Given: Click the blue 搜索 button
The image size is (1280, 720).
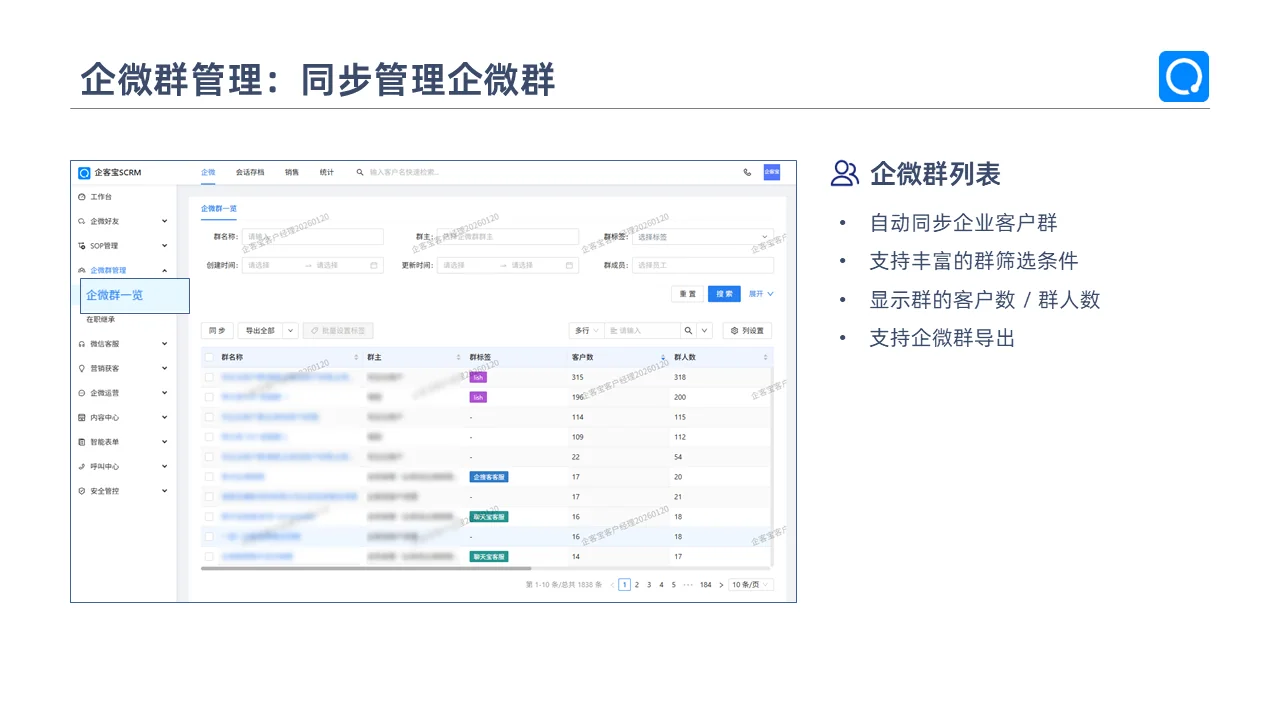Looking at the screenshot, I should 724,294.
